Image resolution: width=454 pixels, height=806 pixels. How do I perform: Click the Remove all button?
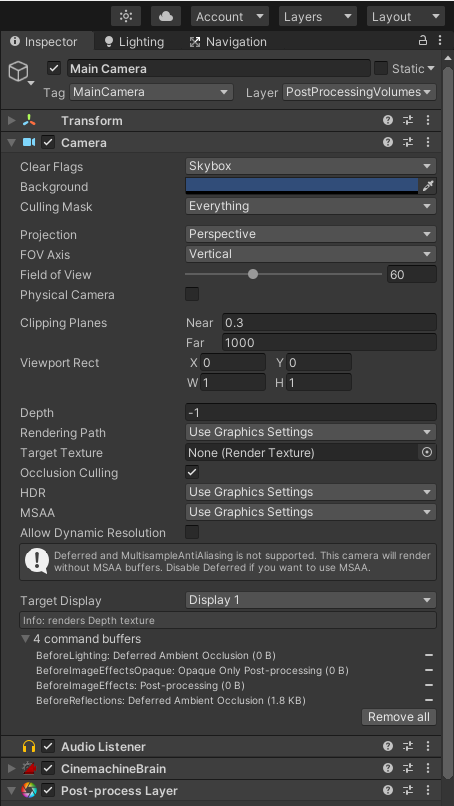399,717
